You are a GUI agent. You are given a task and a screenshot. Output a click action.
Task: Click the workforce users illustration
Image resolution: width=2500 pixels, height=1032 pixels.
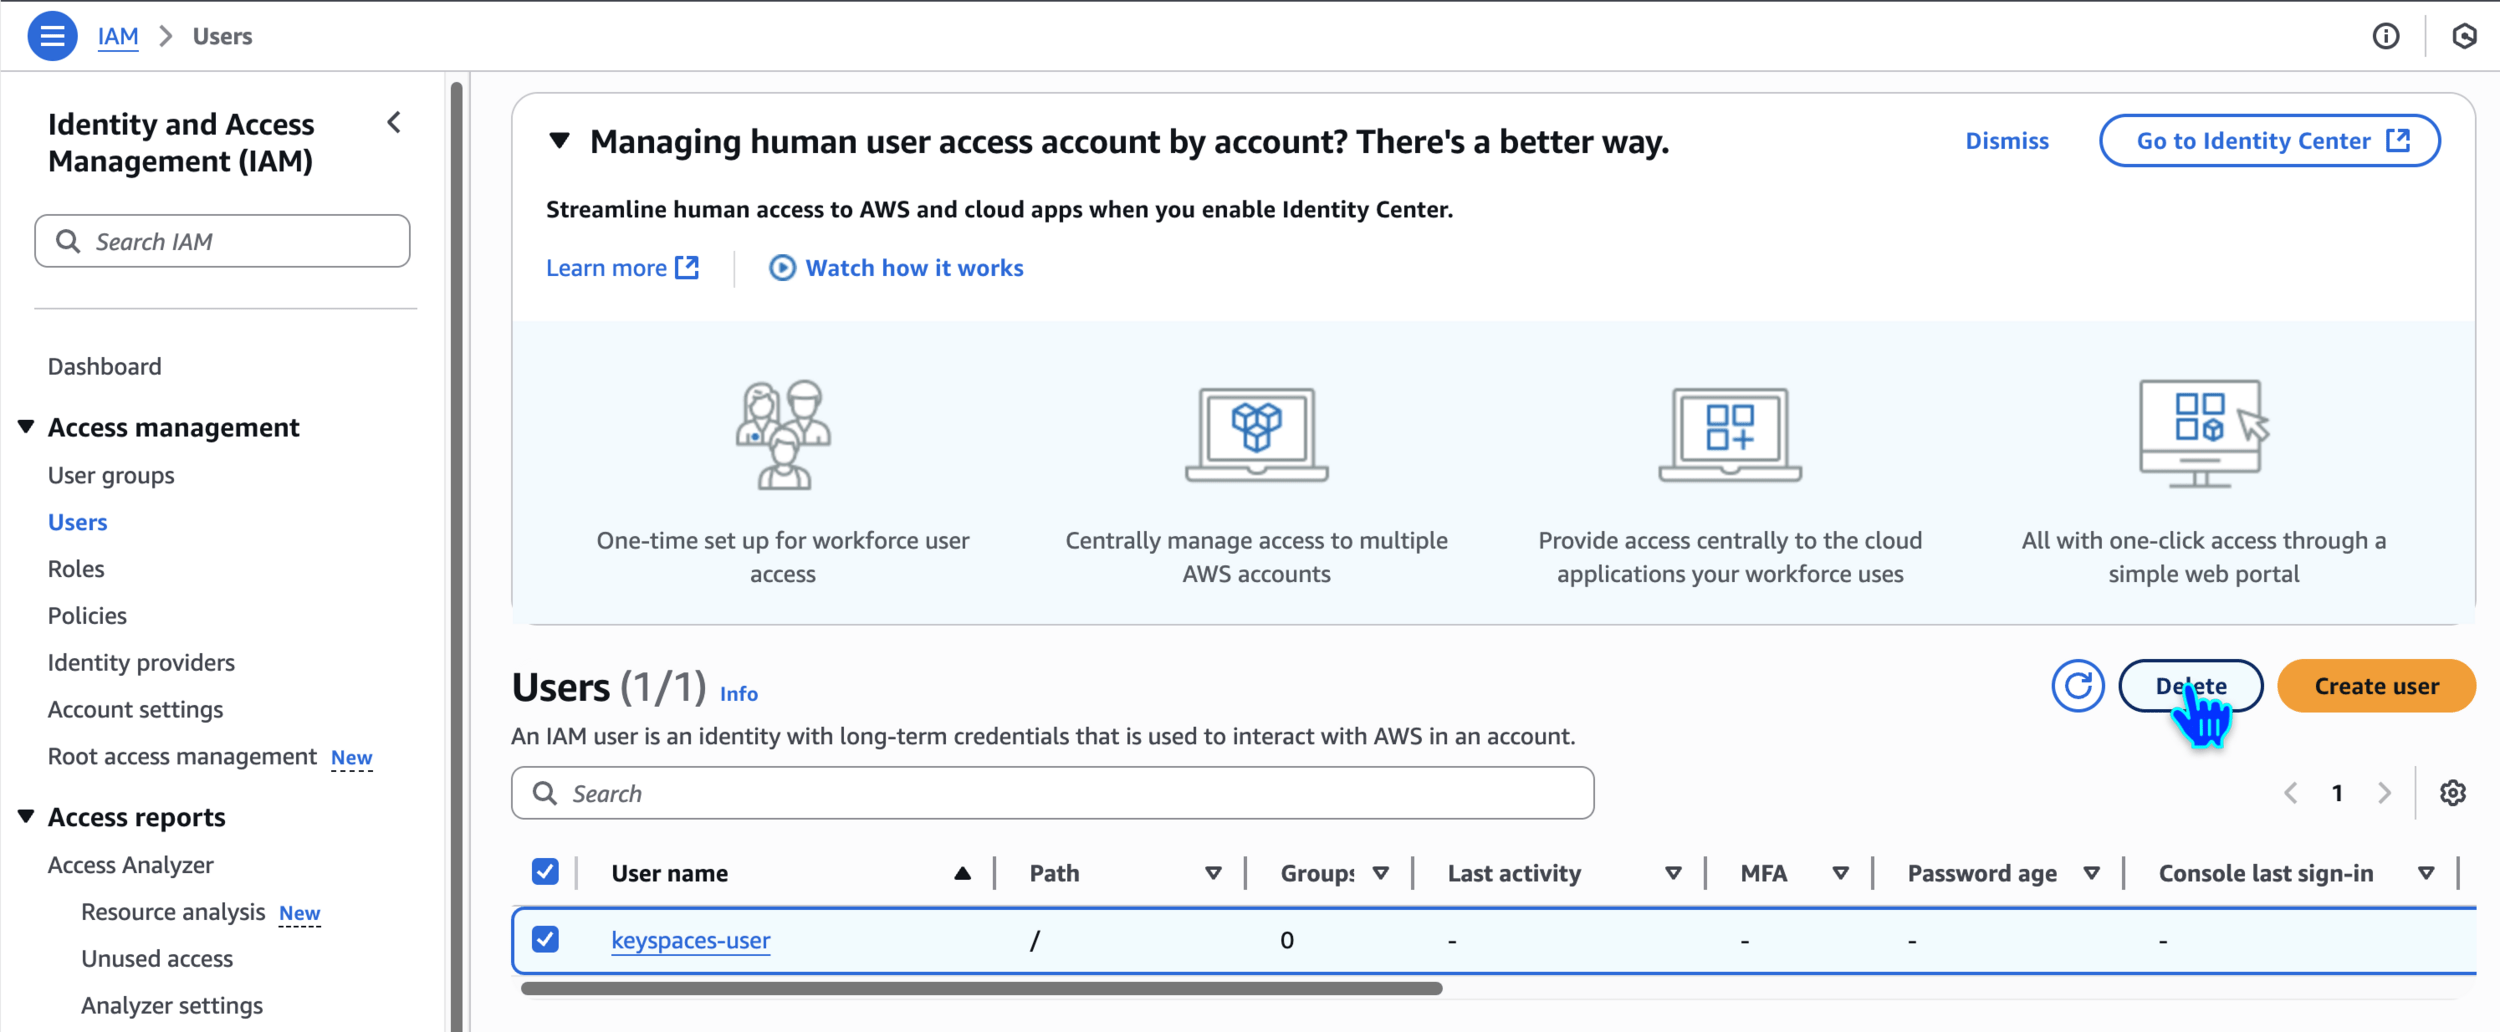783,434
